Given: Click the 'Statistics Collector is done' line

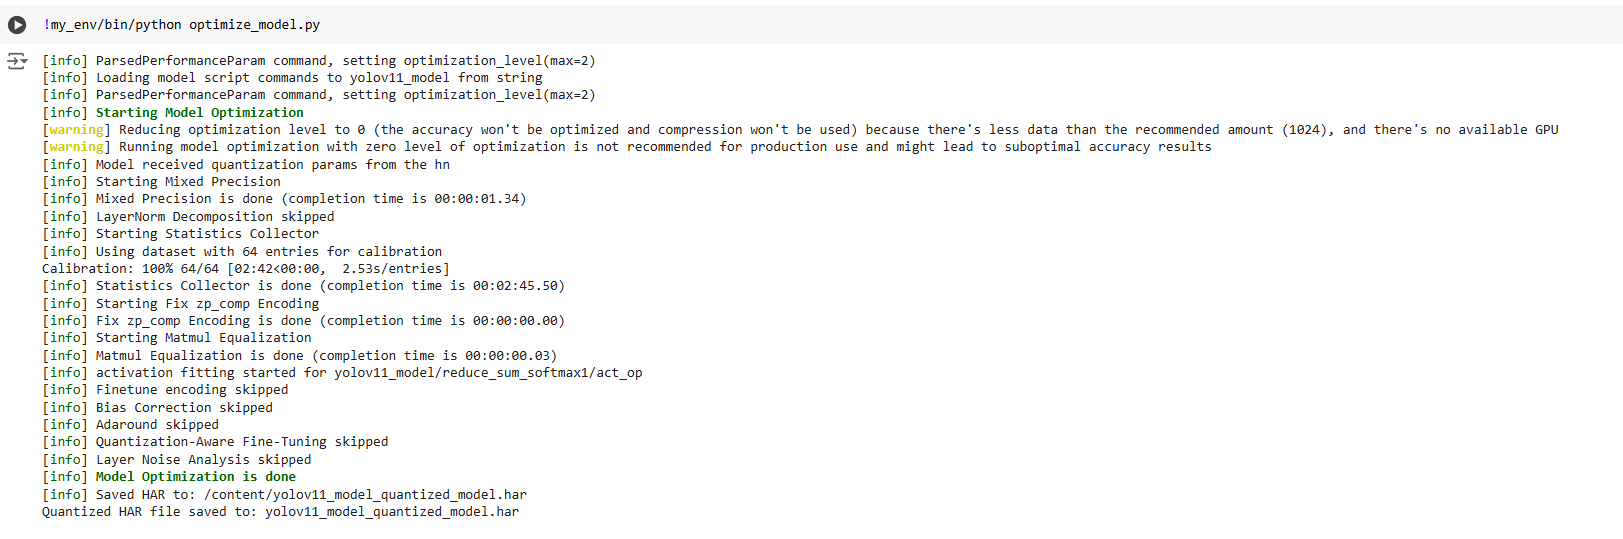Looking at the screenshot, I should pyautogui.click(x=303, y=286).
